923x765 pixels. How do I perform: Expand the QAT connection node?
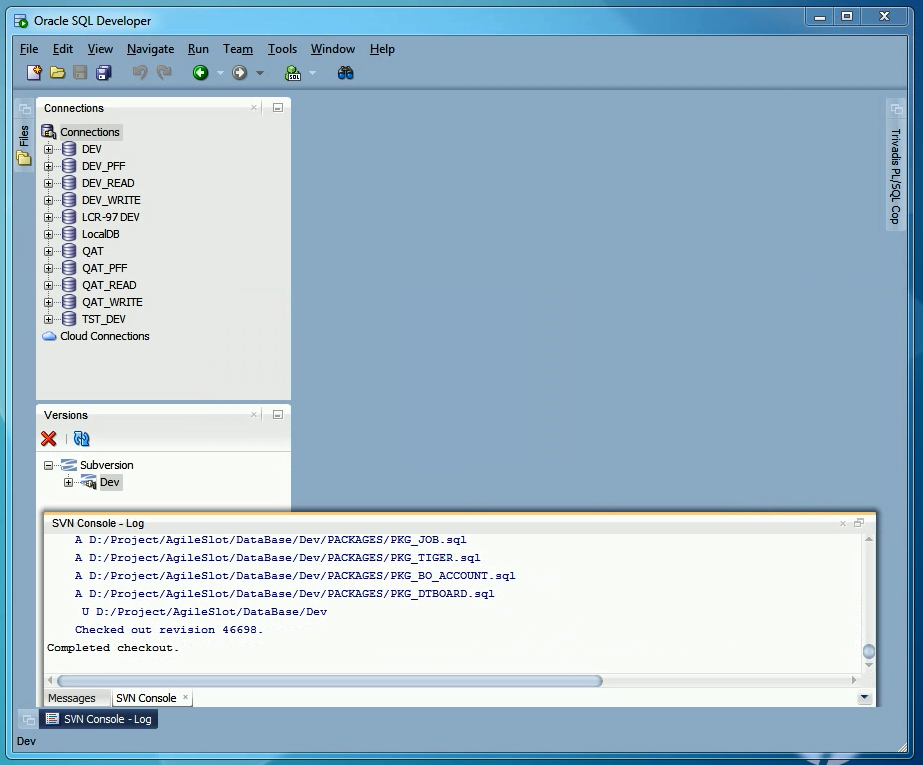coord(48,251)
